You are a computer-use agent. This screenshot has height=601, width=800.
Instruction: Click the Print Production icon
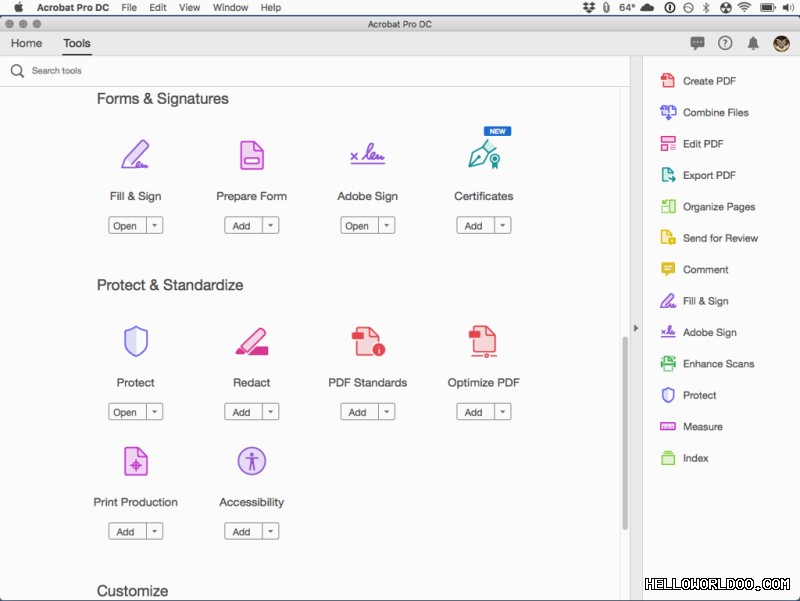point(136,461)
